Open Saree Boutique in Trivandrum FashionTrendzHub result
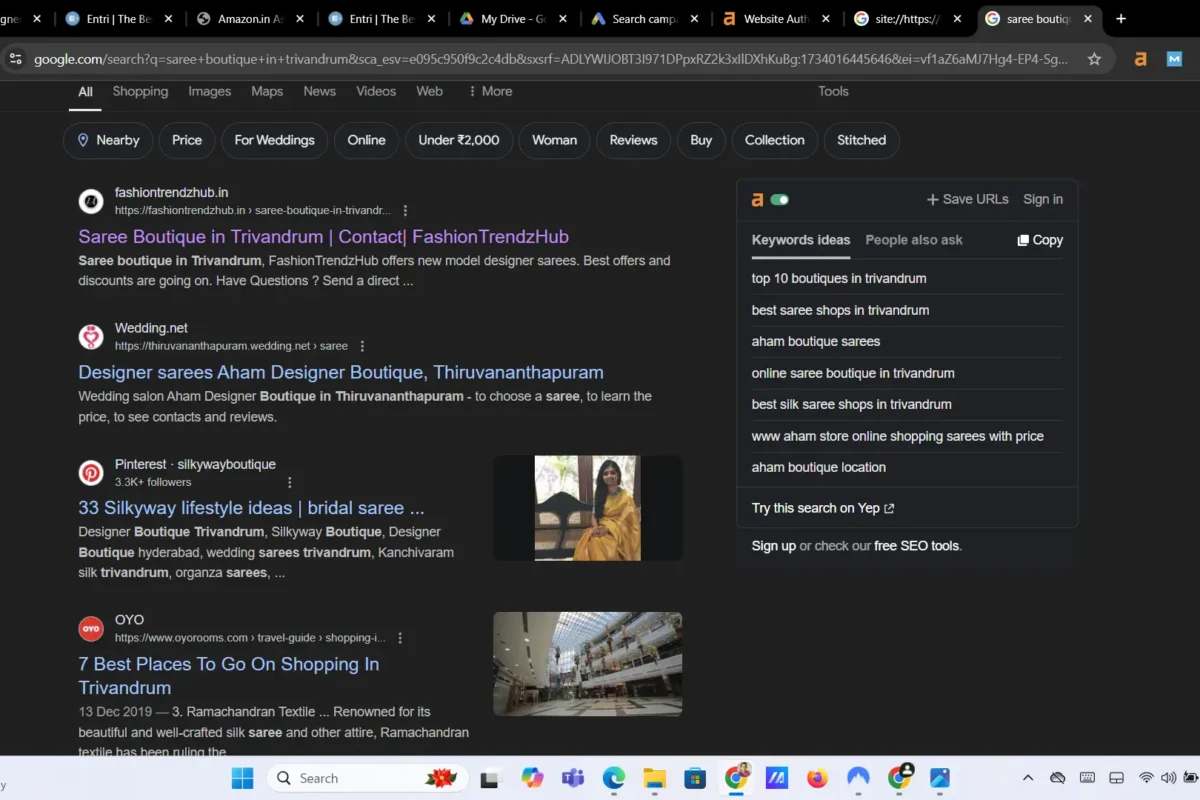Screen dimensions: 1200x800 [323, 237]
